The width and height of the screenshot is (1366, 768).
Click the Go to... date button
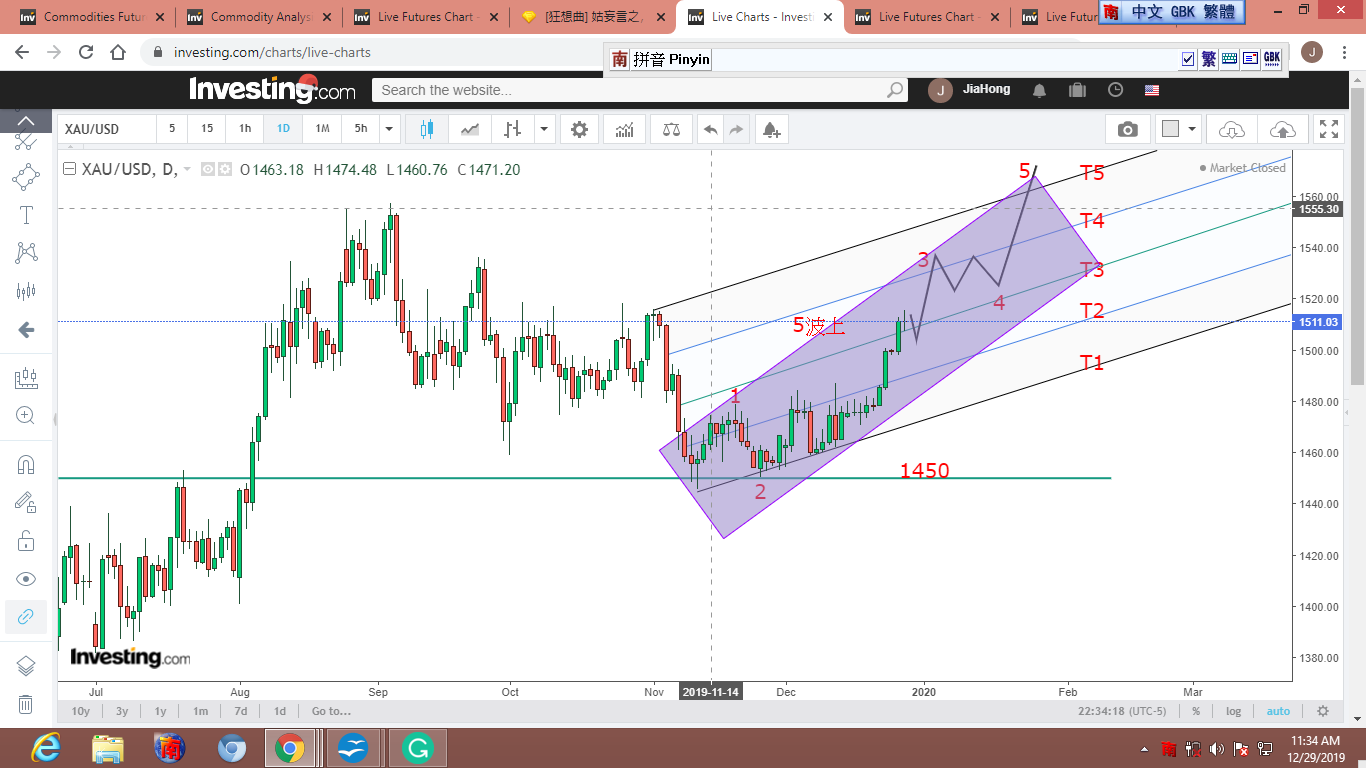pos(331,711)
